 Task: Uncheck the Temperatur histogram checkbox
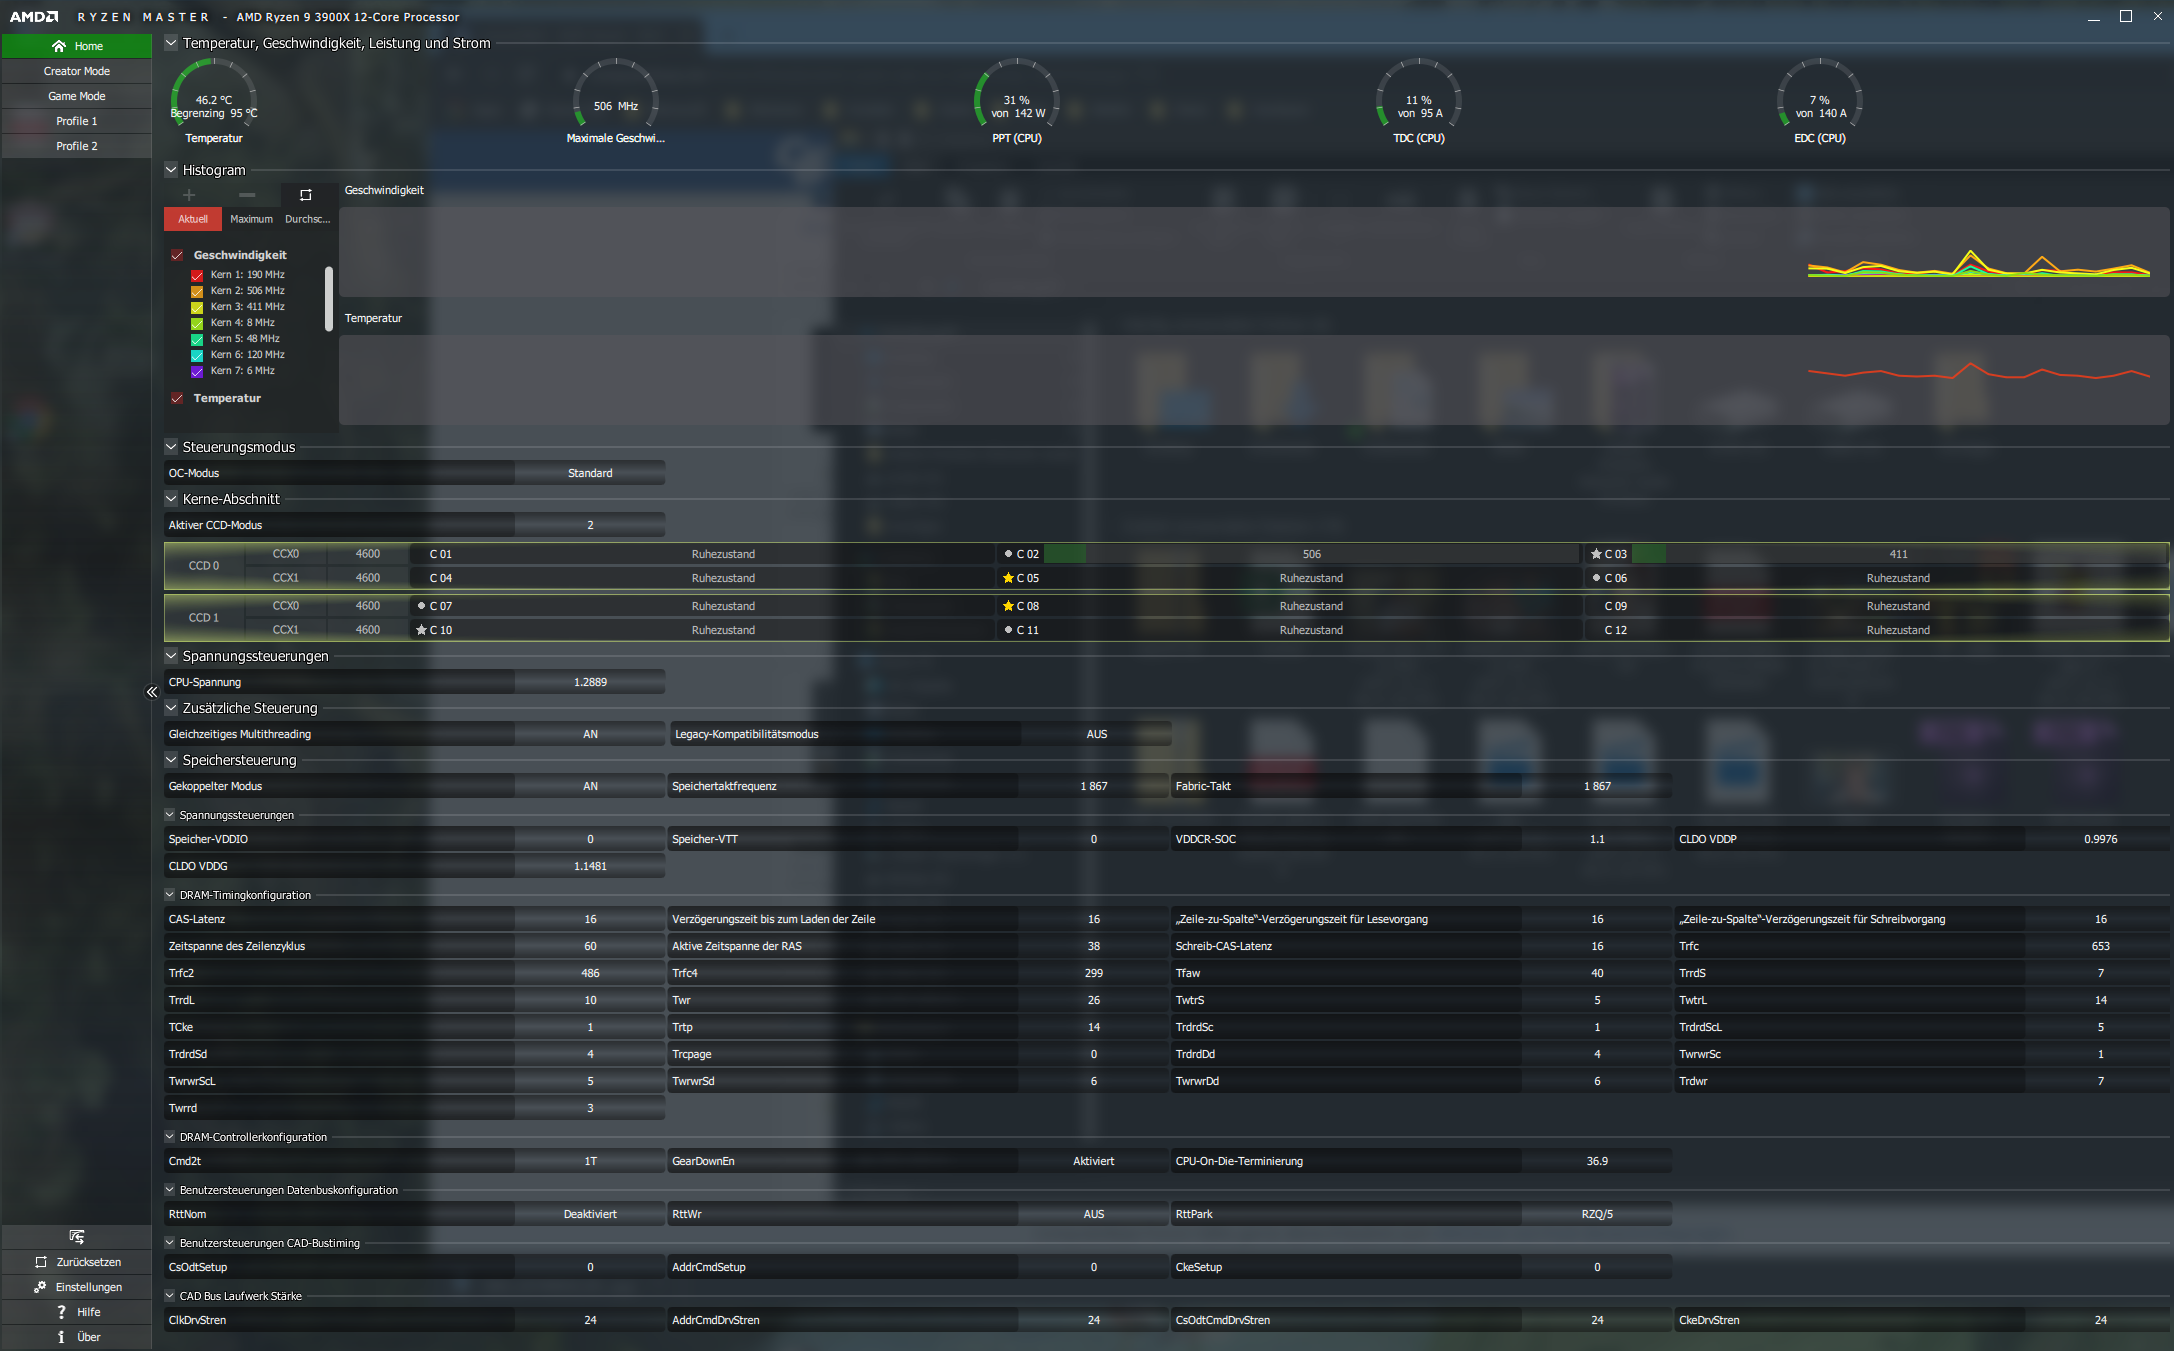(177, 398)
